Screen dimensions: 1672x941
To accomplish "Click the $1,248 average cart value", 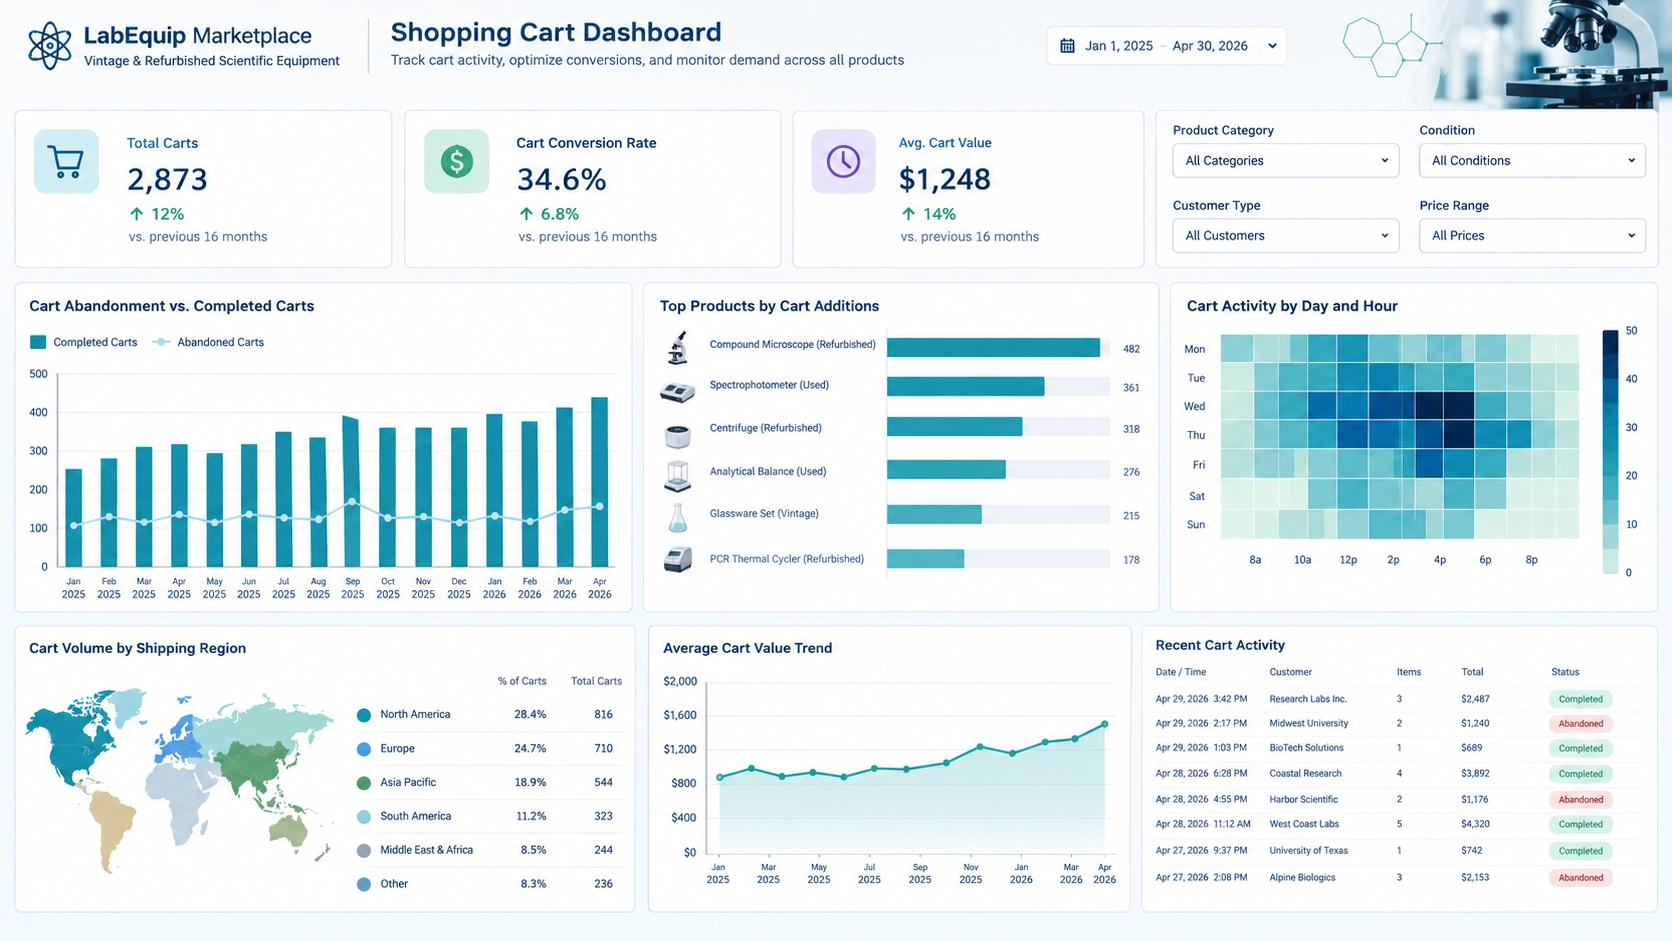I will pyautogui.click(x=944, y=180).
